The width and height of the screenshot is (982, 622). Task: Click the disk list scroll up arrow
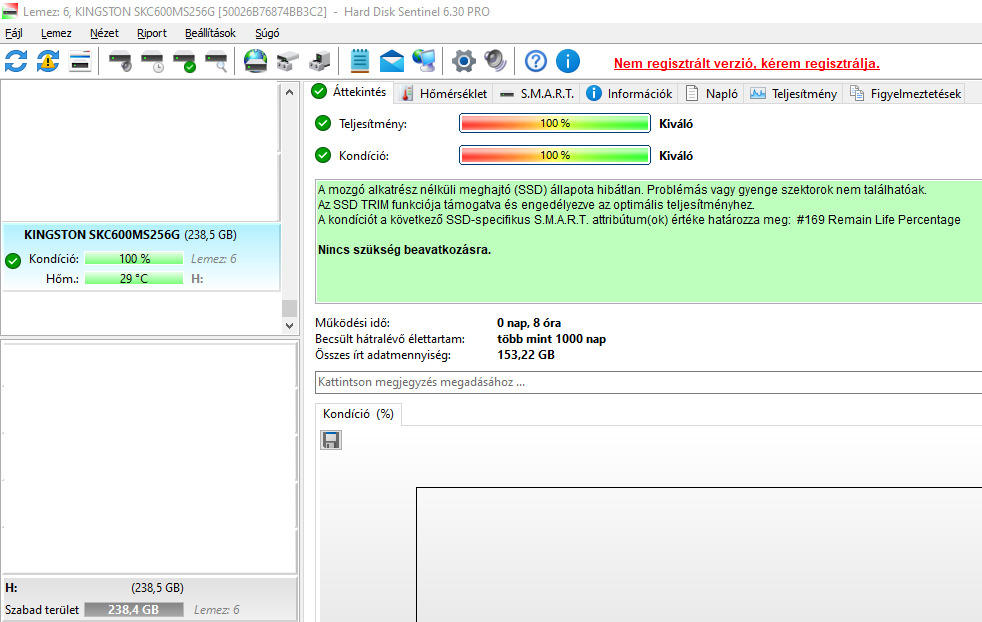(289, 92)
